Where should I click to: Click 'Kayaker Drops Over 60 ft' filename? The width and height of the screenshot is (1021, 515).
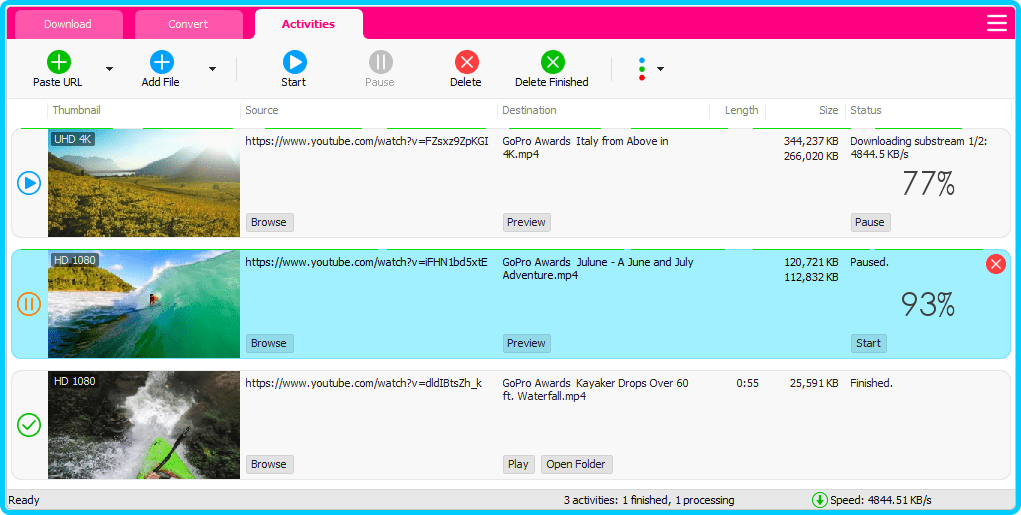tap(595, 390)
